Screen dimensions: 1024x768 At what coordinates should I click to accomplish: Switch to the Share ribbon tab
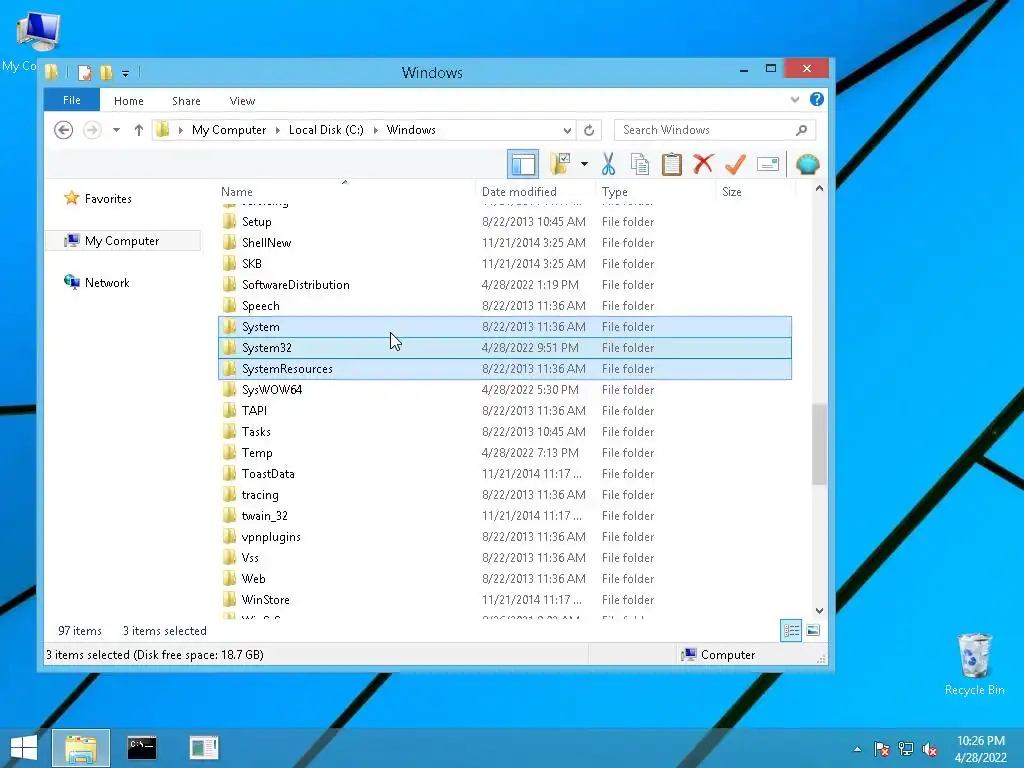click(186, 101)
